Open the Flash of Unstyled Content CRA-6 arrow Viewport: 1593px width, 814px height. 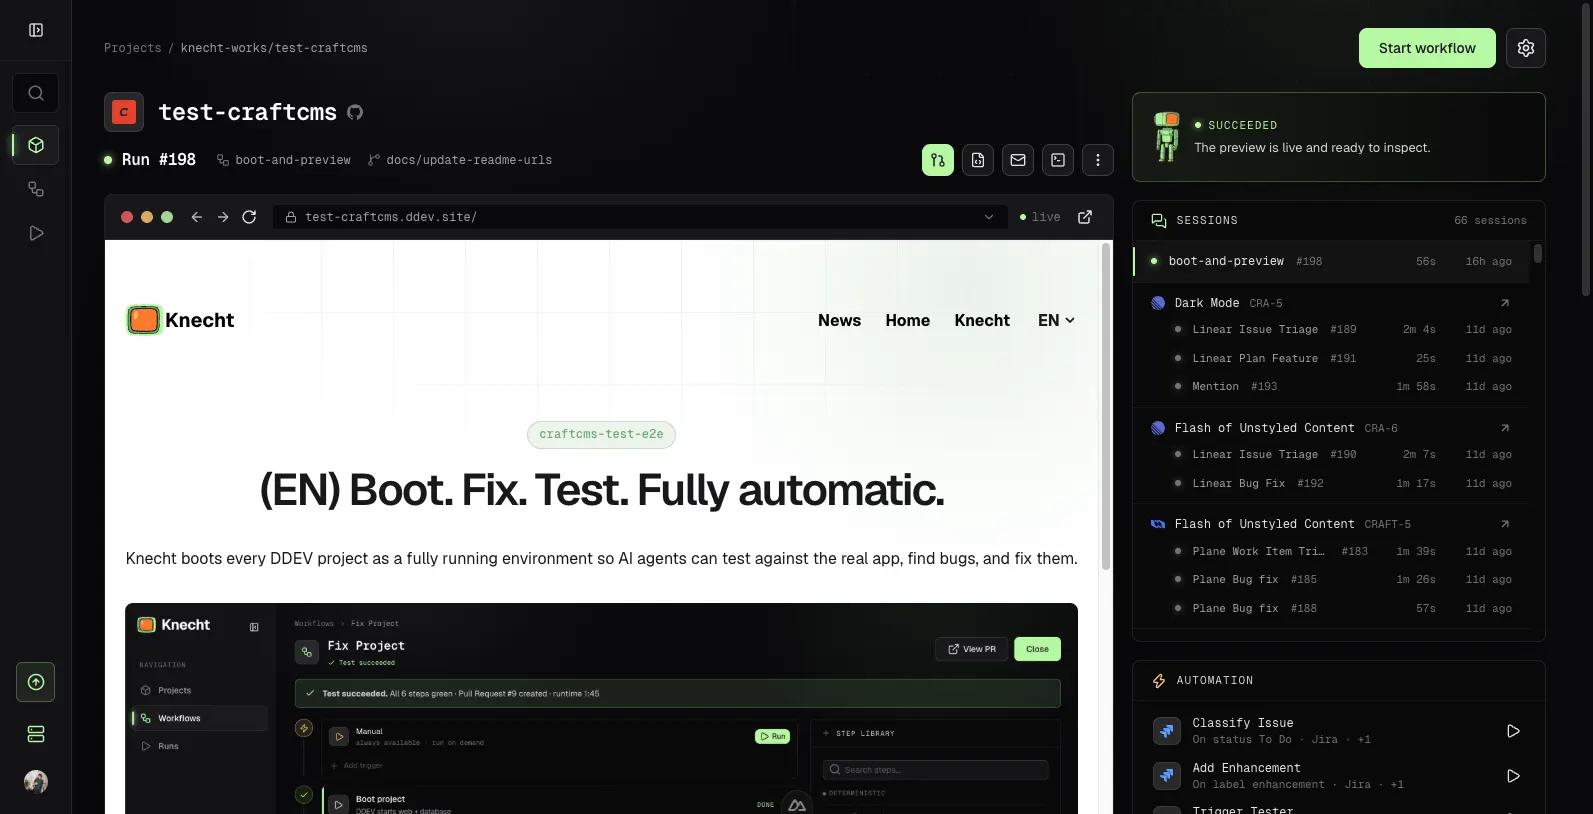[x=1505, y=428]
